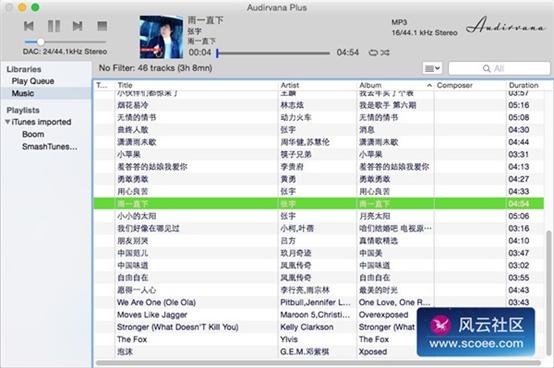Sort by Composer column header

click(x=454, y=85)
